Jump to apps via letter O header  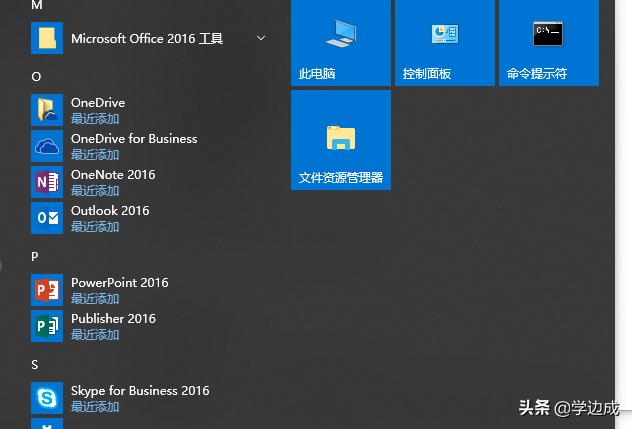click(36, 77)
